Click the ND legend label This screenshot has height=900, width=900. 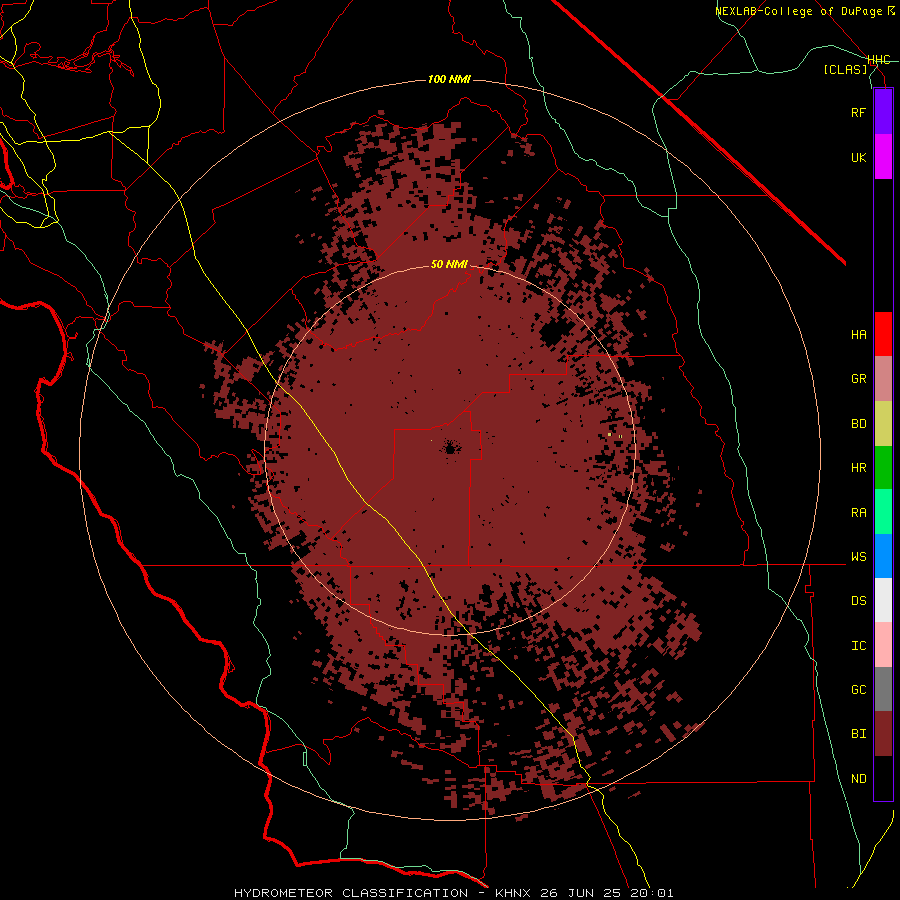859,778
